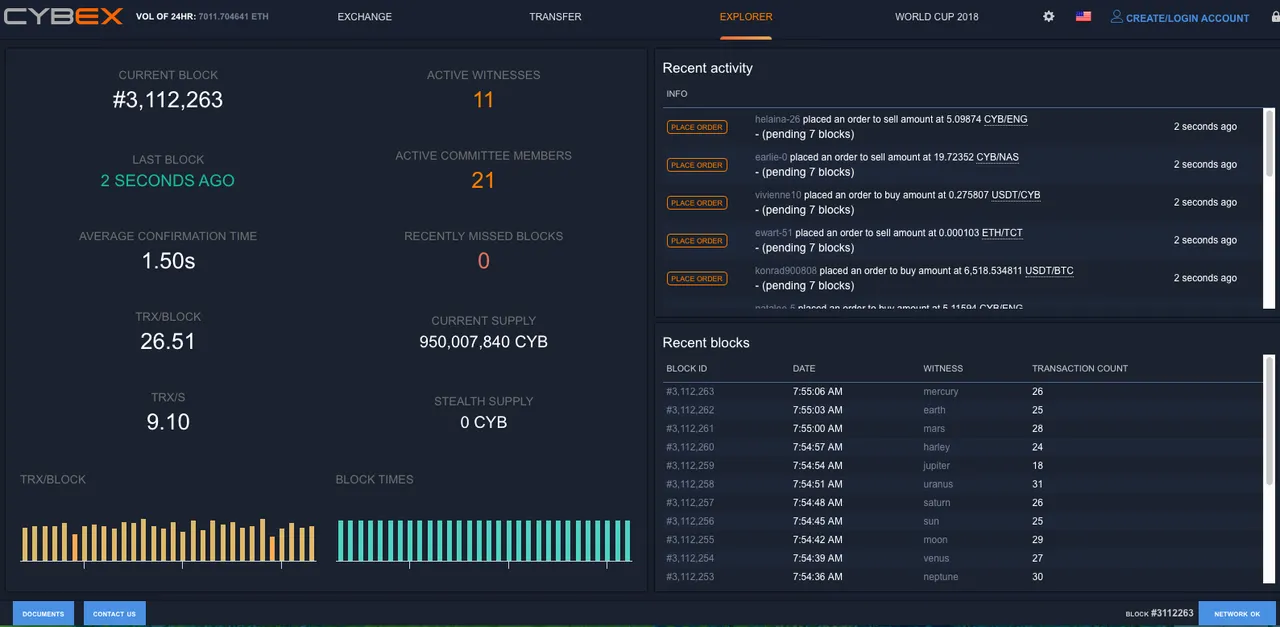Click the 24HR volume 7011.704641 ETH
Image resolution: width=1280 pixels, height=627 pixels.
[x=233, y=17]
